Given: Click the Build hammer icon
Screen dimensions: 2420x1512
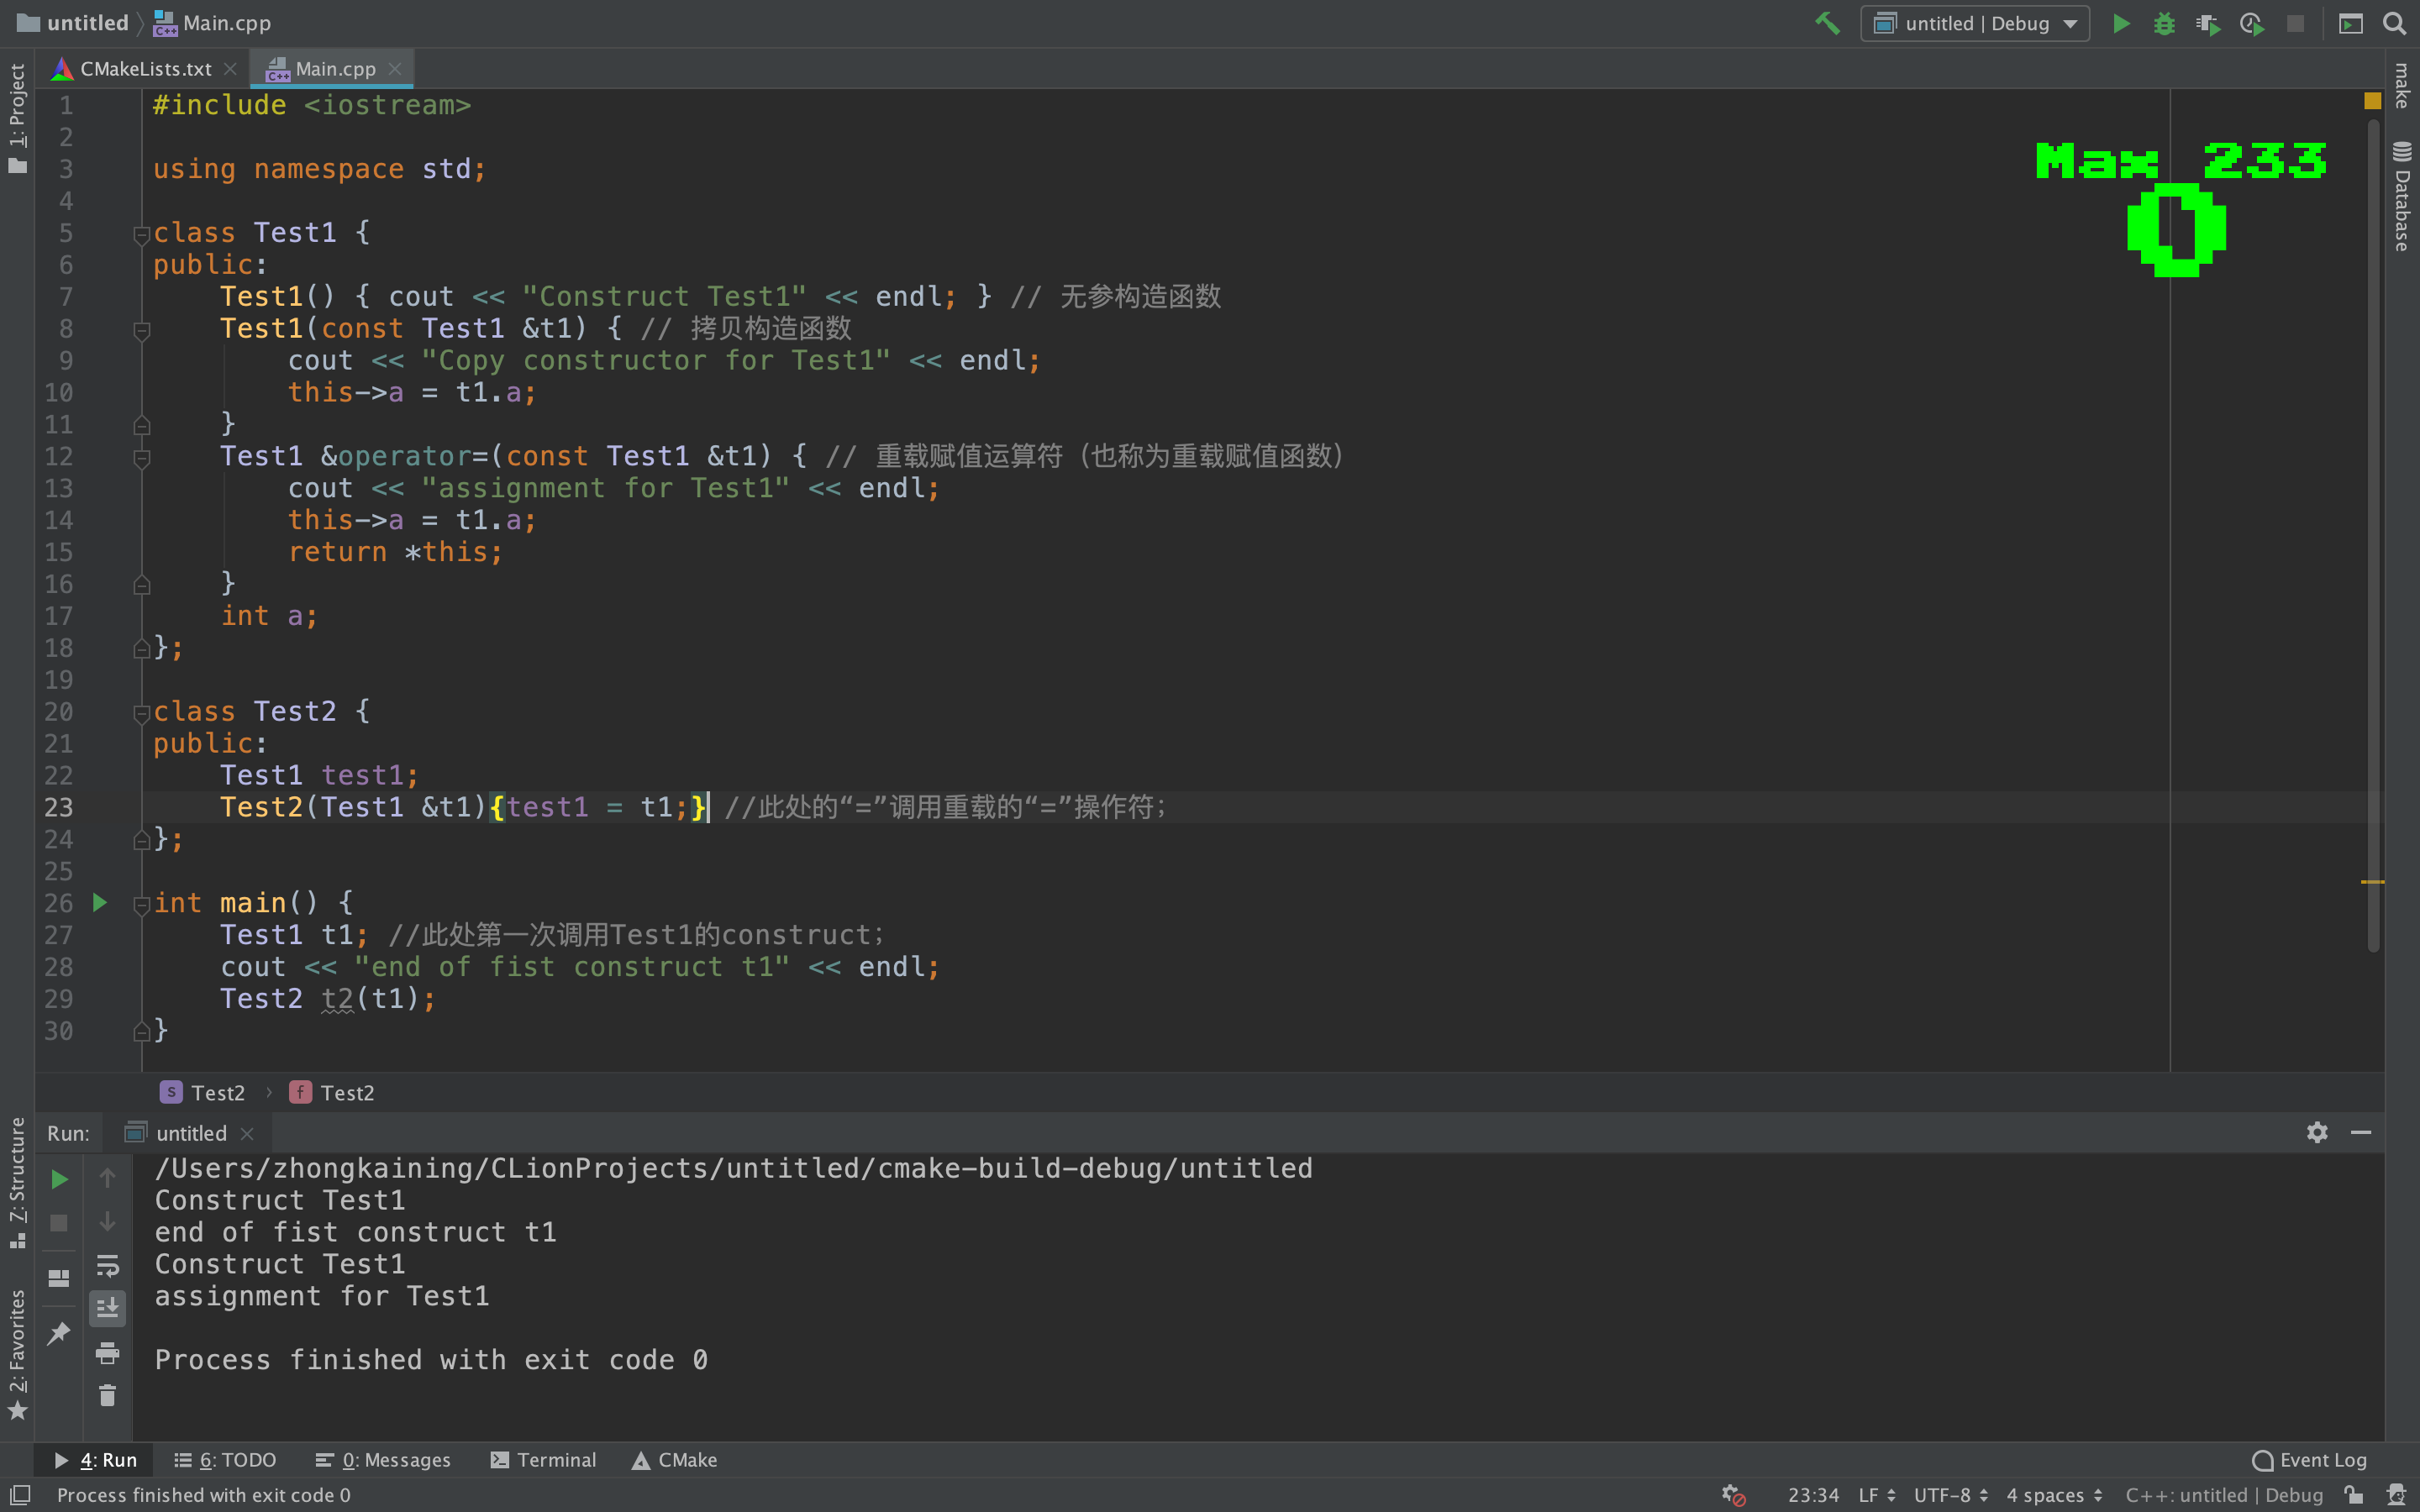Looking at the screenshot, I should 1827,23.
